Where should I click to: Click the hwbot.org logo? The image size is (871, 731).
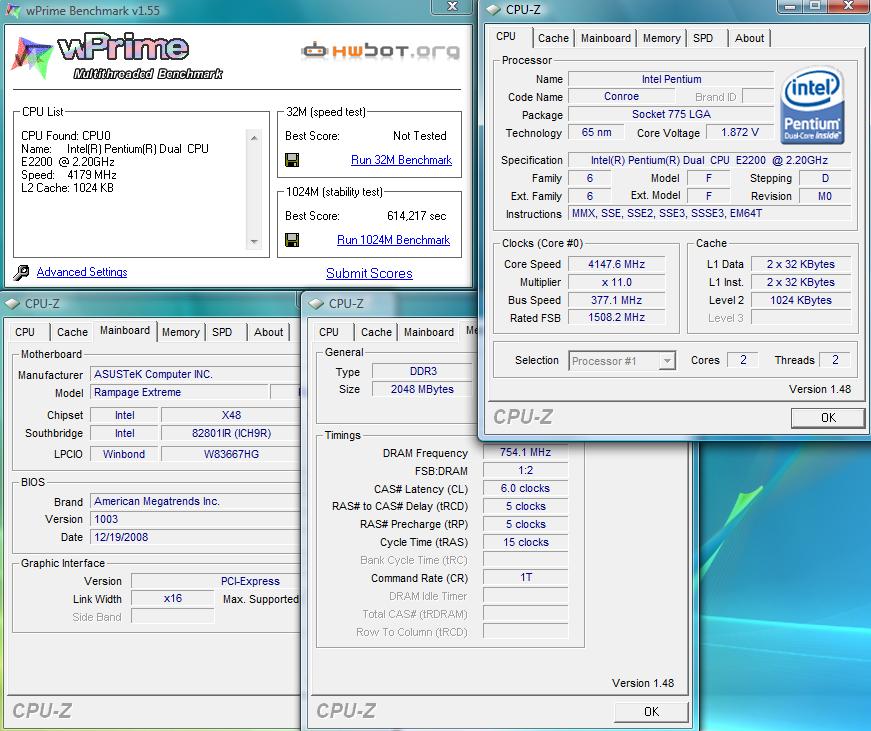point(381,51)
